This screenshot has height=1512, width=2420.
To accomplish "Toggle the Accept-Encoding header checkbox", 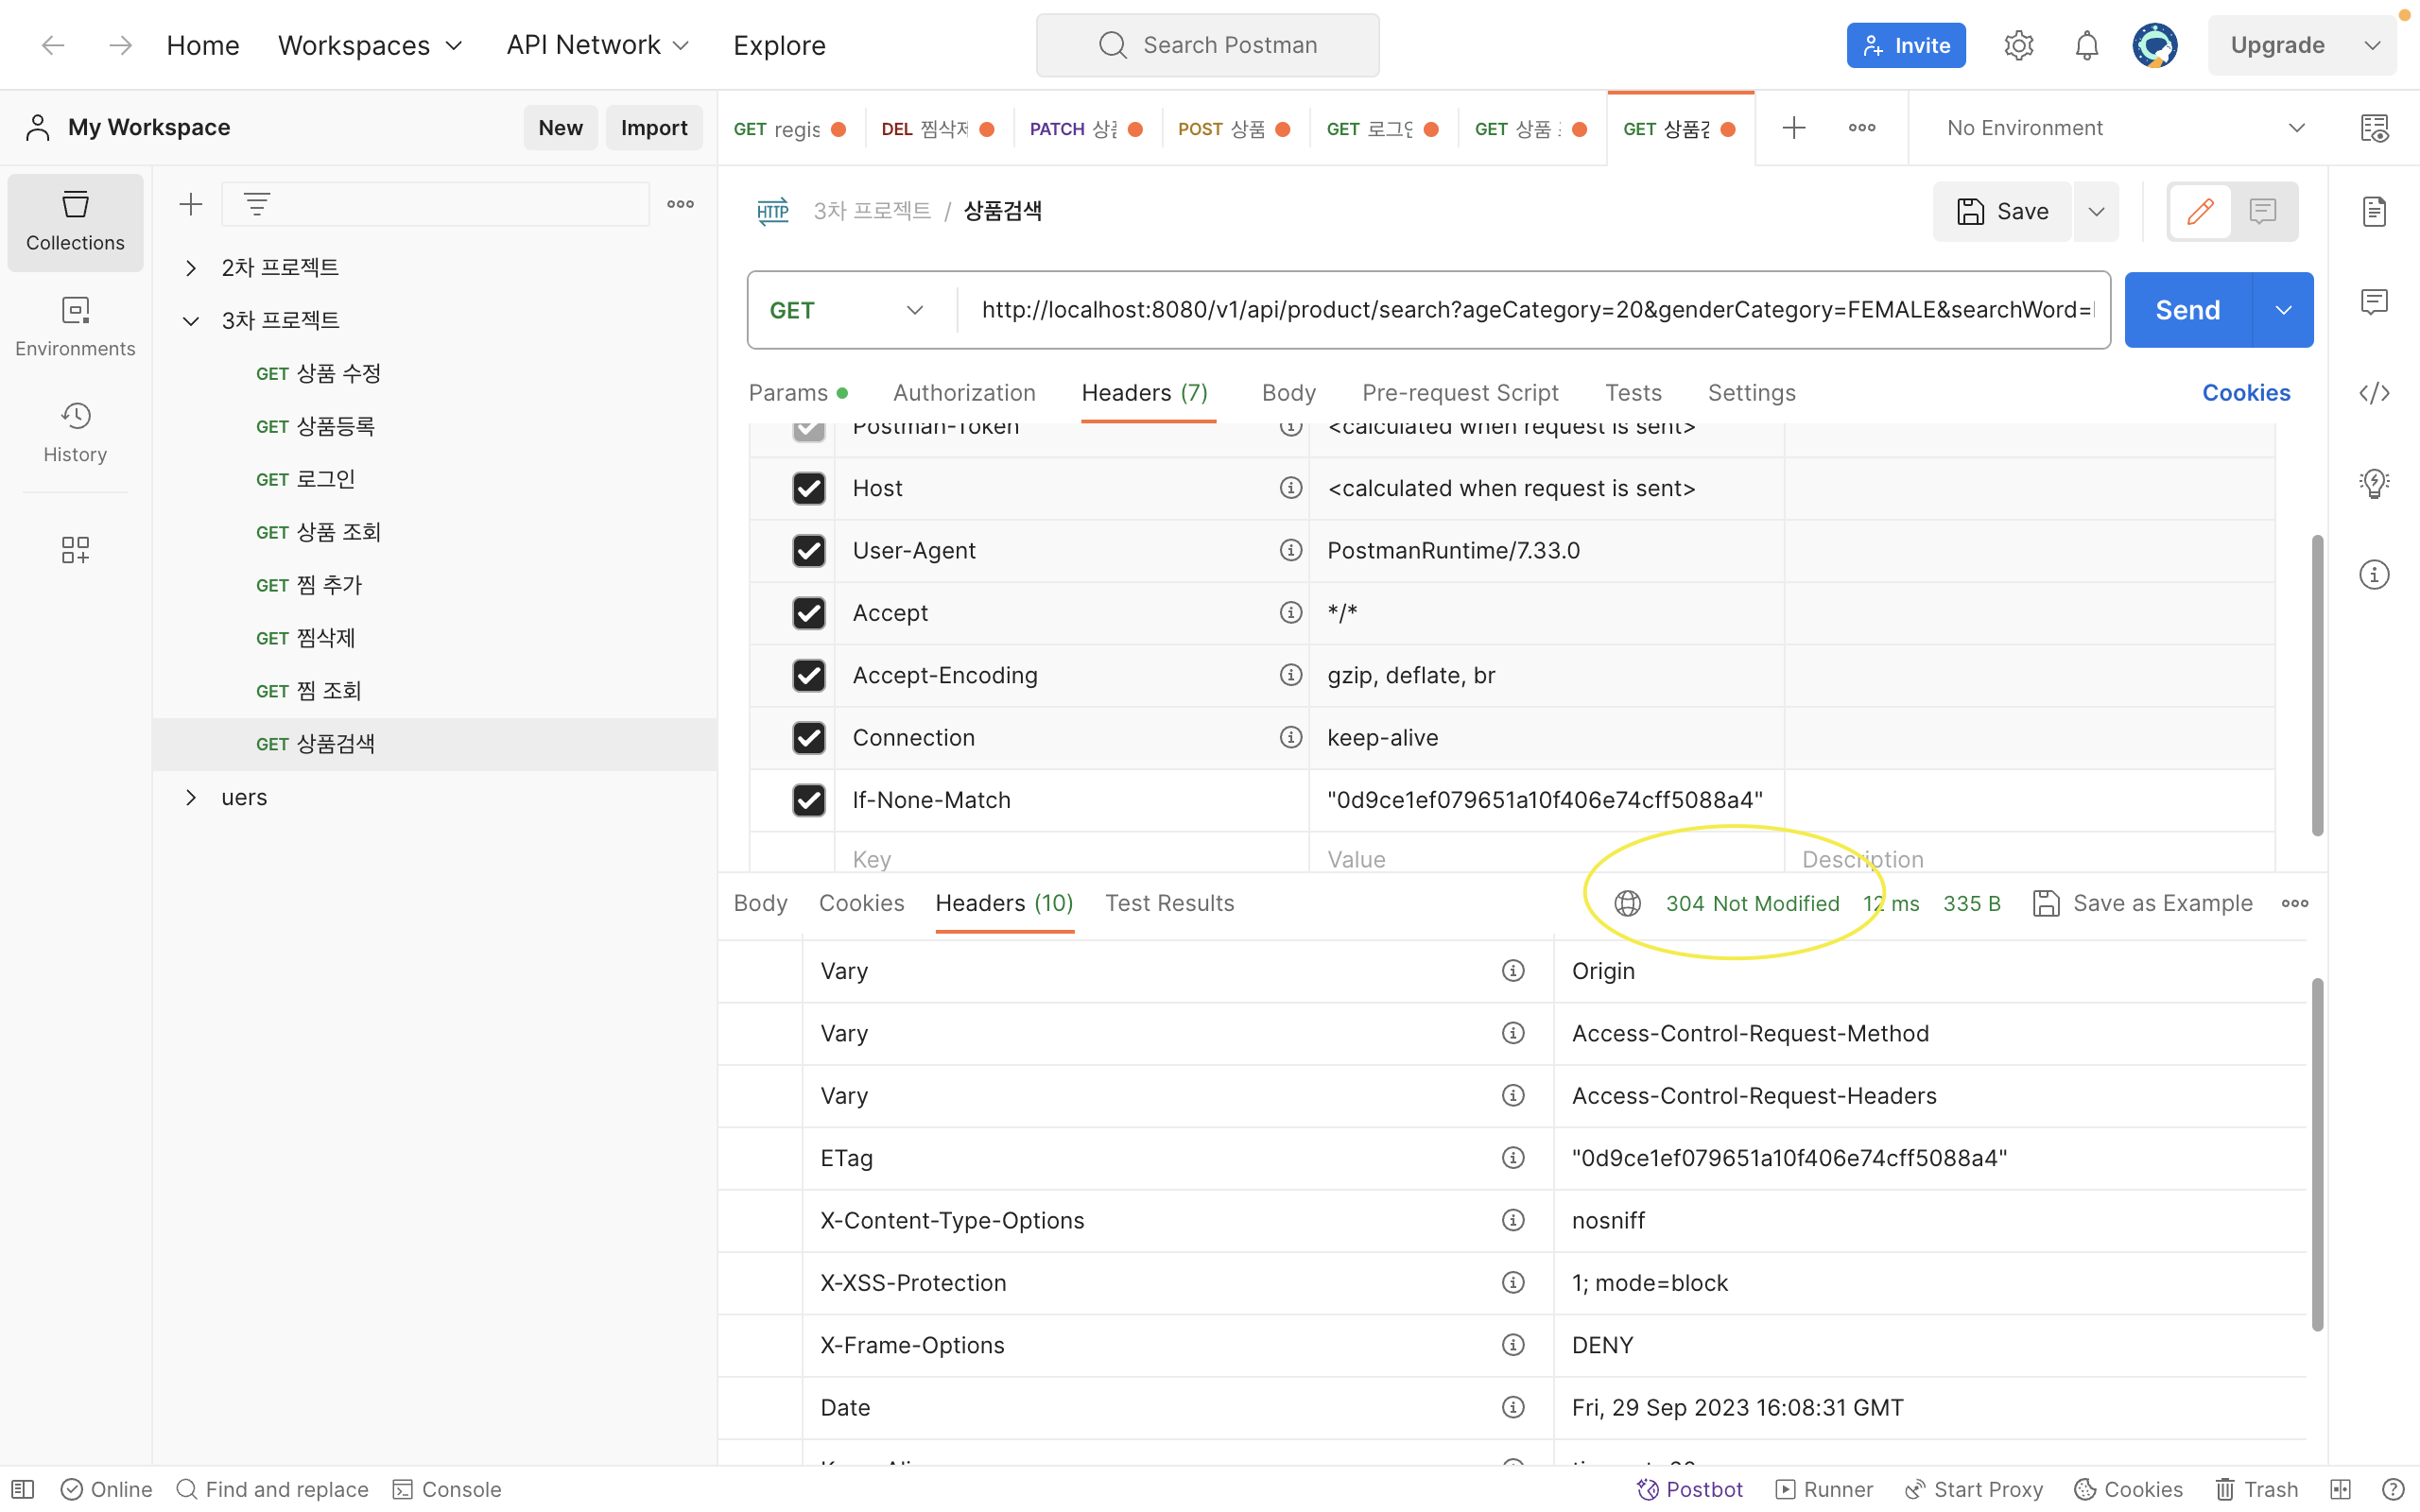I will point(808,675).
